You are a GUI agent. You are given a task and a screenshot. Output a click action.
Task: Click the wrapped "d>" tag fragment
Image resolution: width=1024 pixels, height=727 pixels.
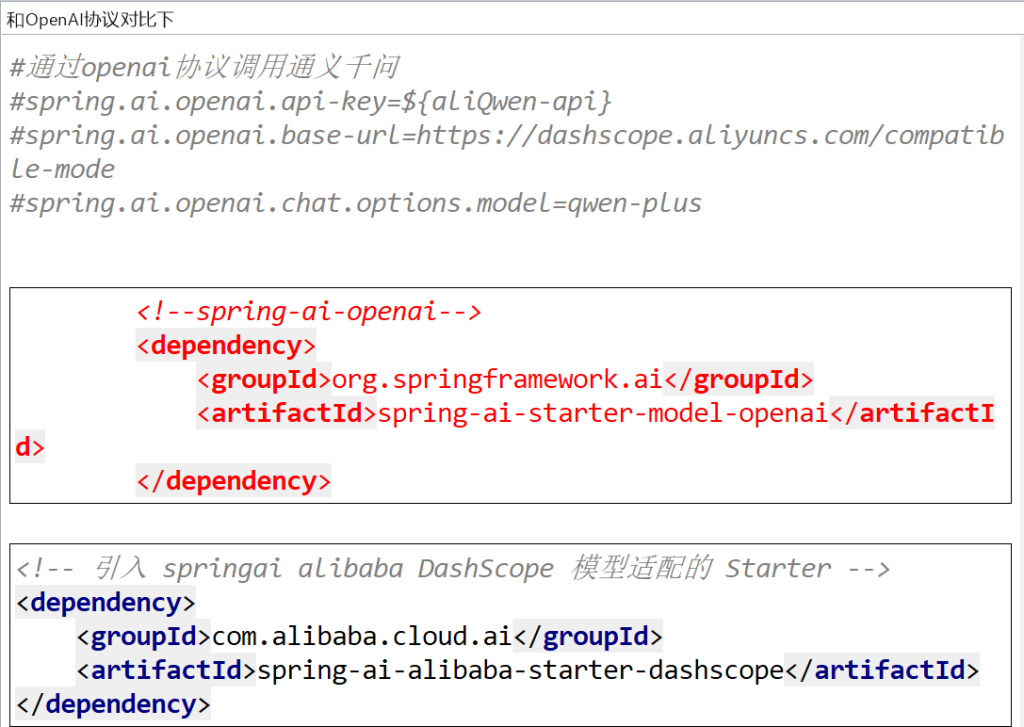tap(30, 447)
